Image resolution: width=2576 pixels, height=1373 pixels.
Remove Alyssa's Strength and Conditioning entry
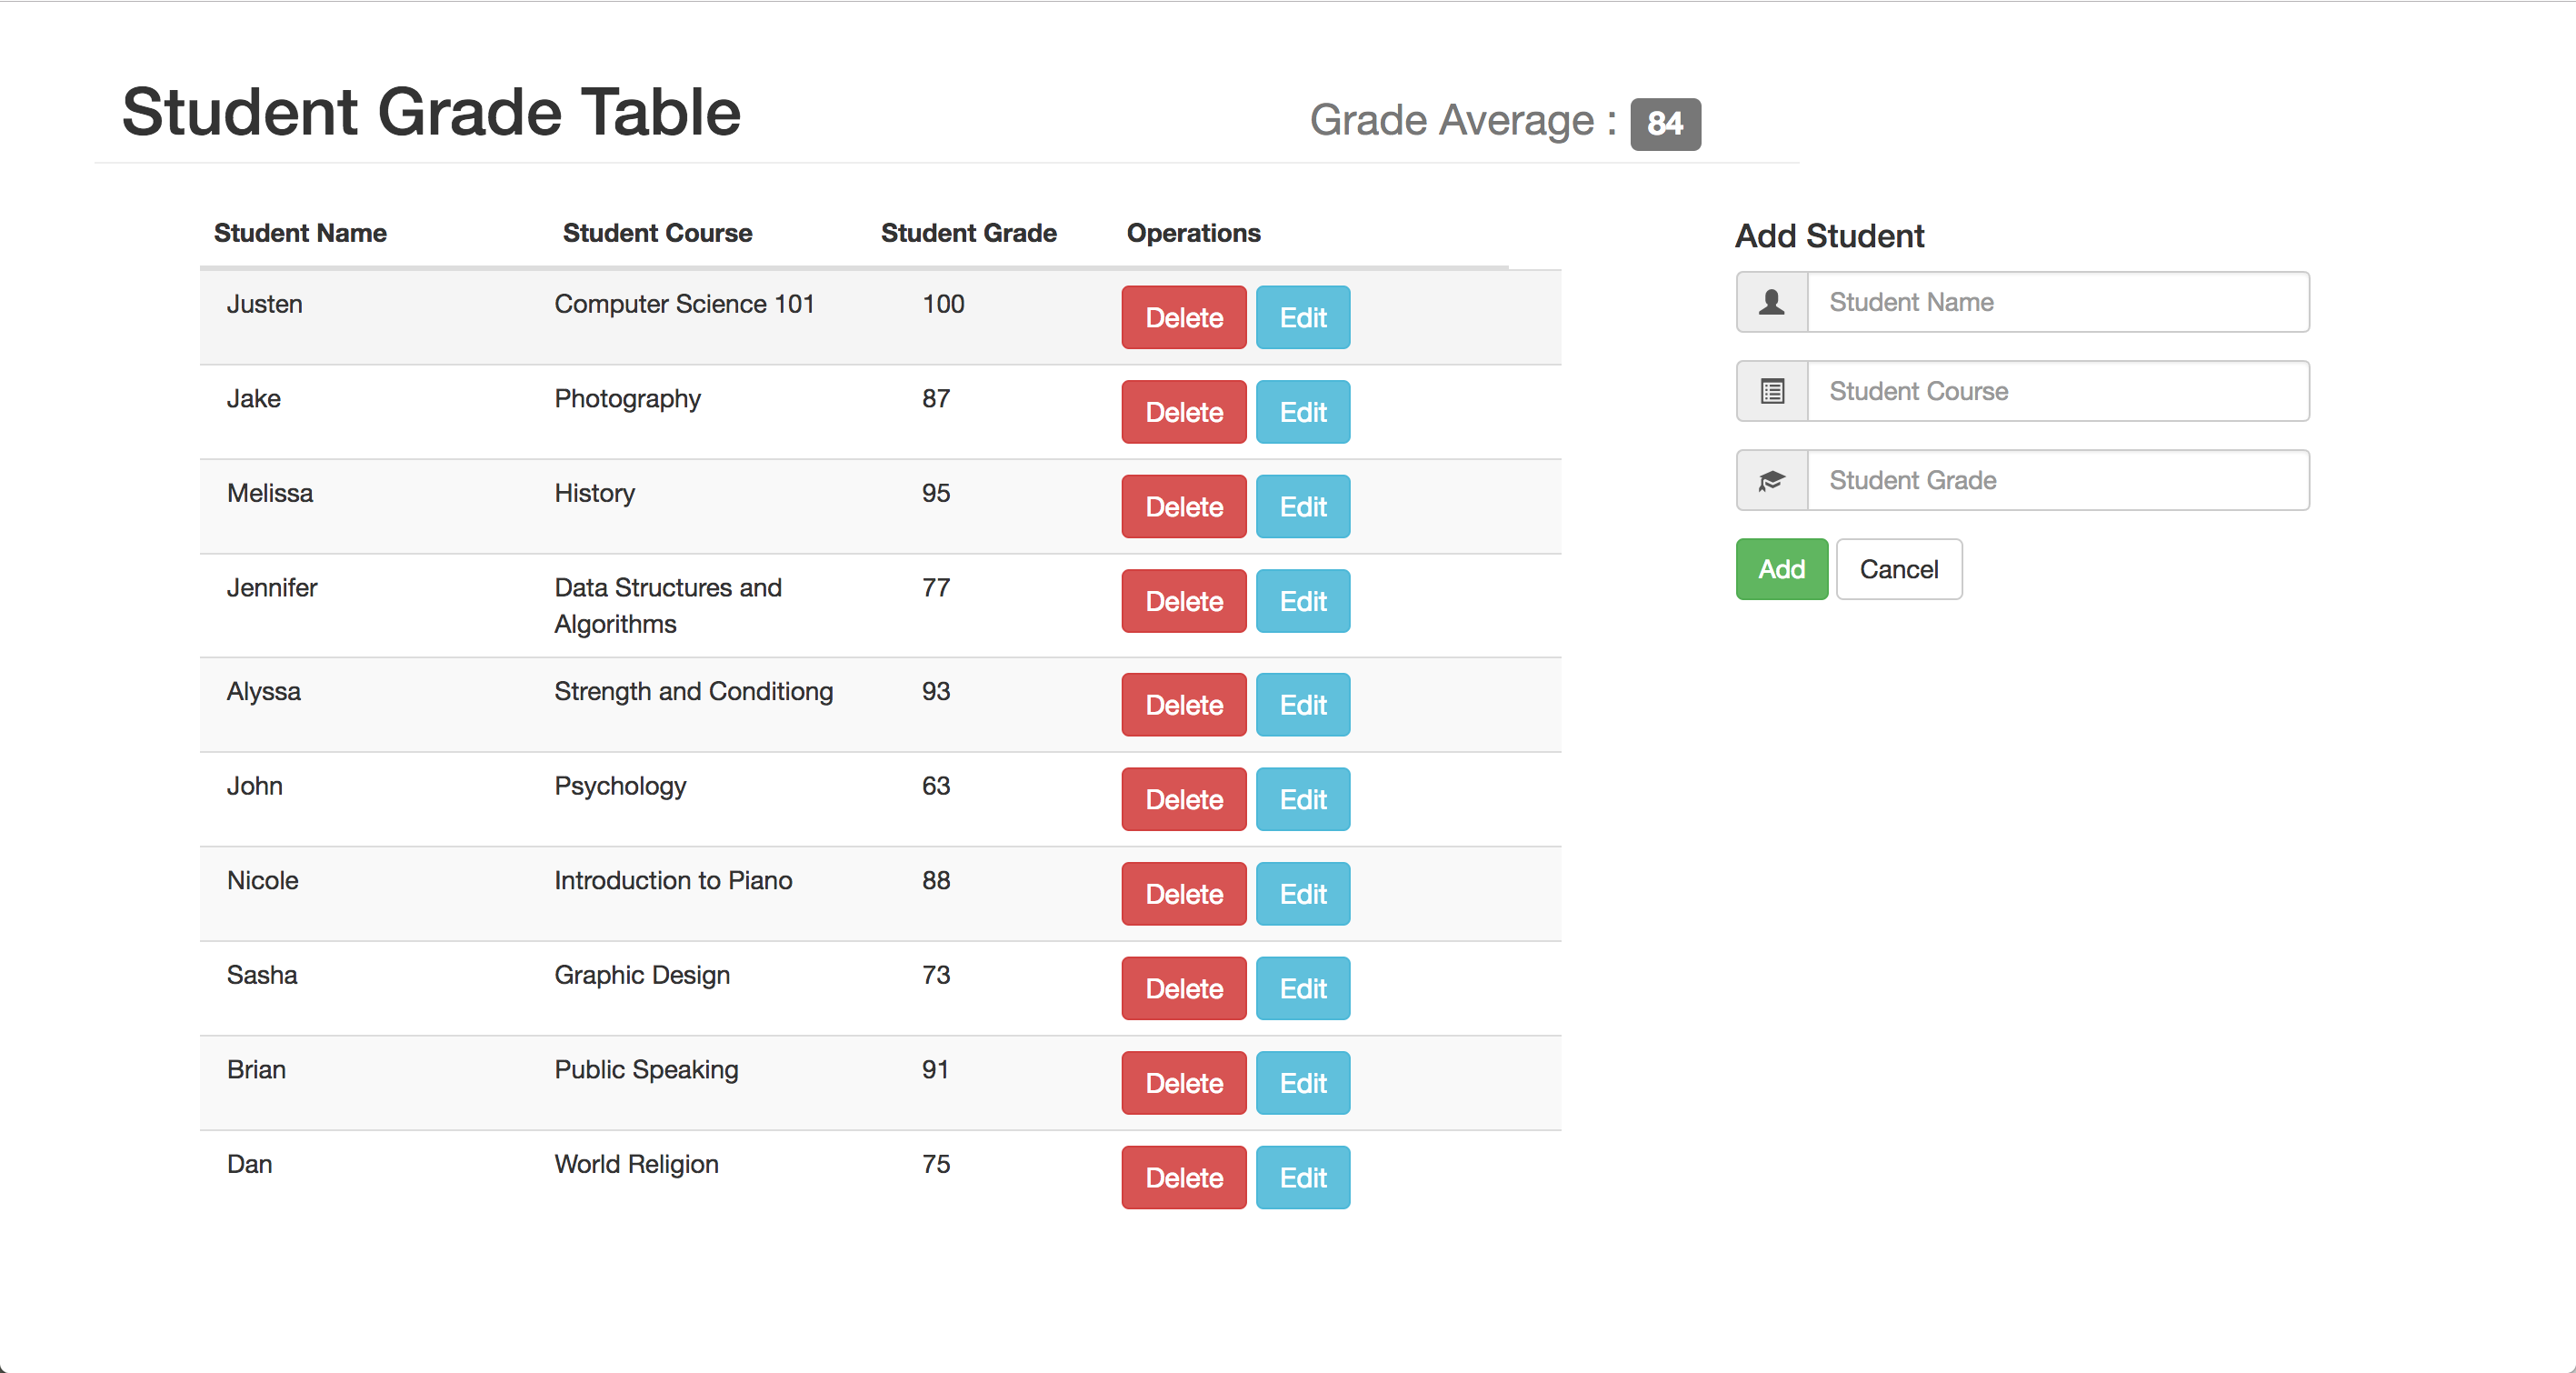(1183, 705)
